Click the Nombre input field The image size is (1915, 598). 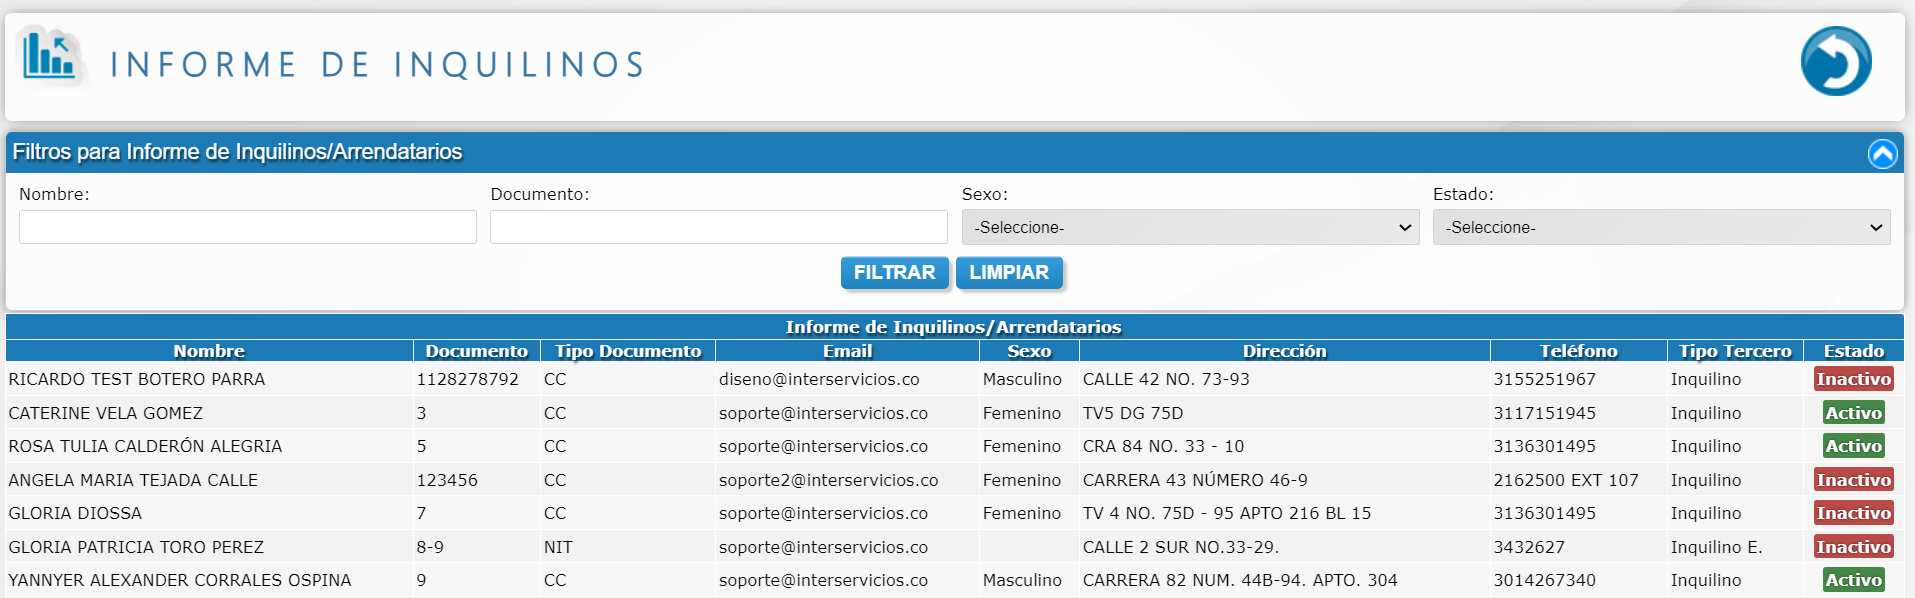click(x=248, y=227)
